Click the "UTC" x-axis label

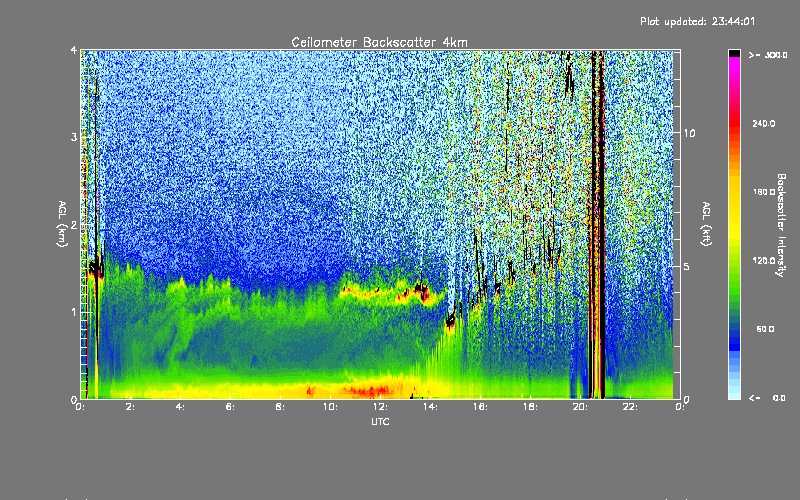click(x=380, y=421)
